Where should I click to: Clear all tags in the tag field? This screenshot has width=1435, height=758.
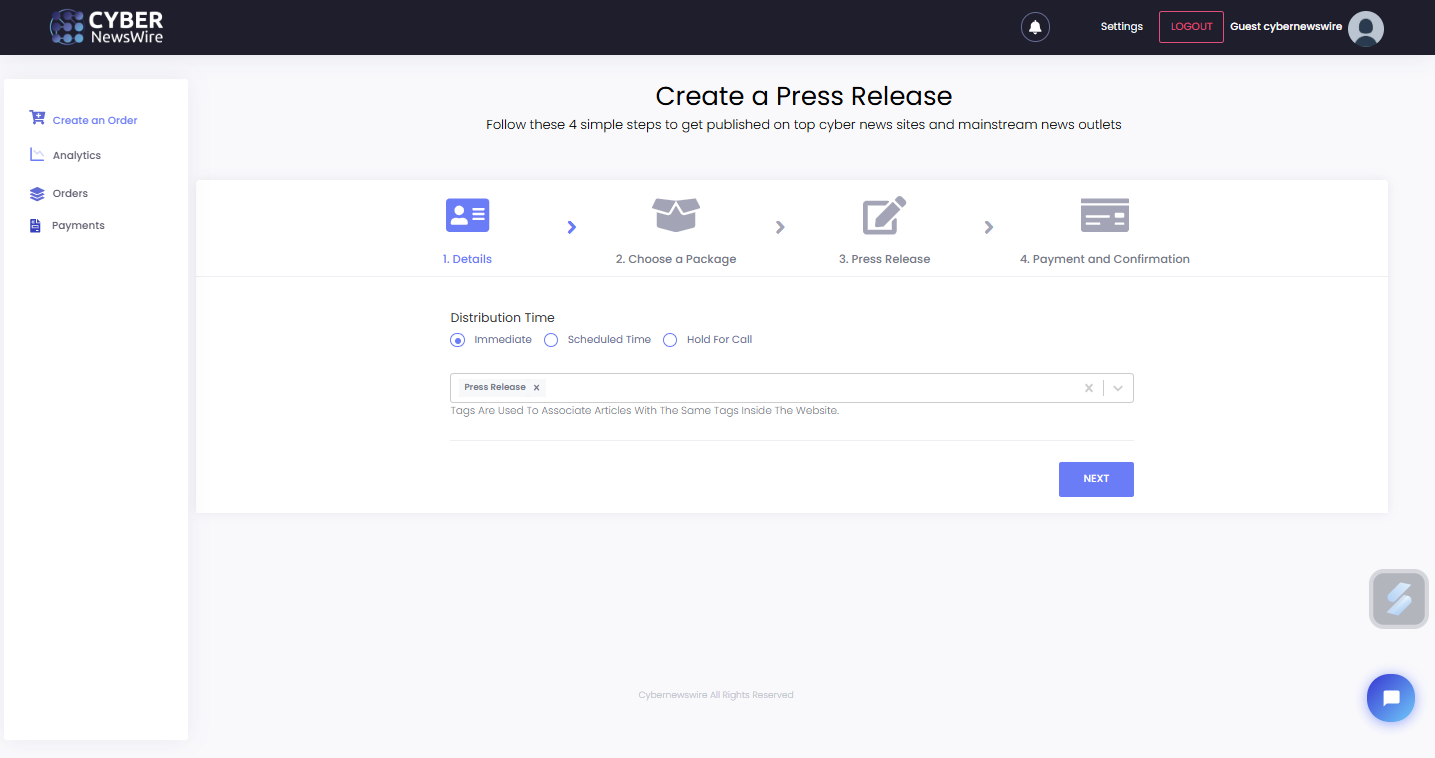[x=1089, y=388]
